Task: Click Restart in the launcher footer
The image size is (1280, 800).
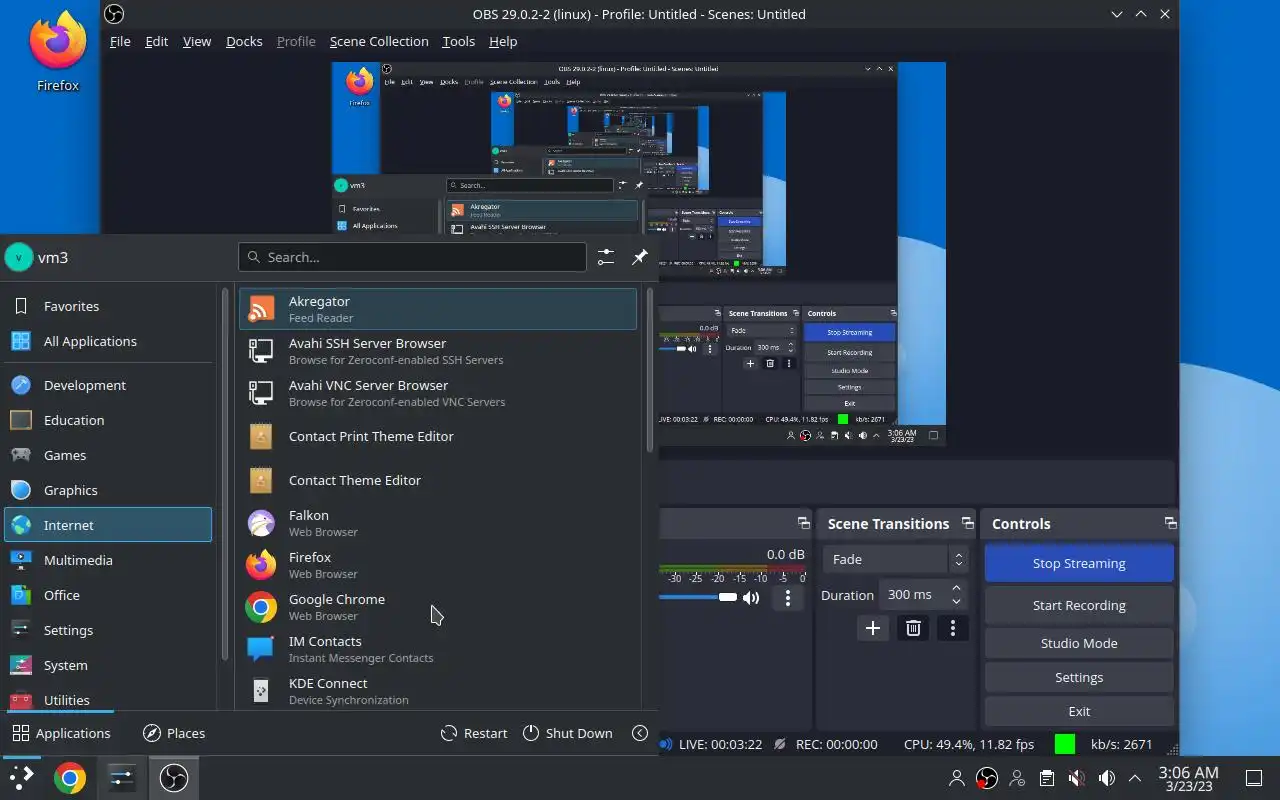Action: pyautogui.click(x=474, y=733)
